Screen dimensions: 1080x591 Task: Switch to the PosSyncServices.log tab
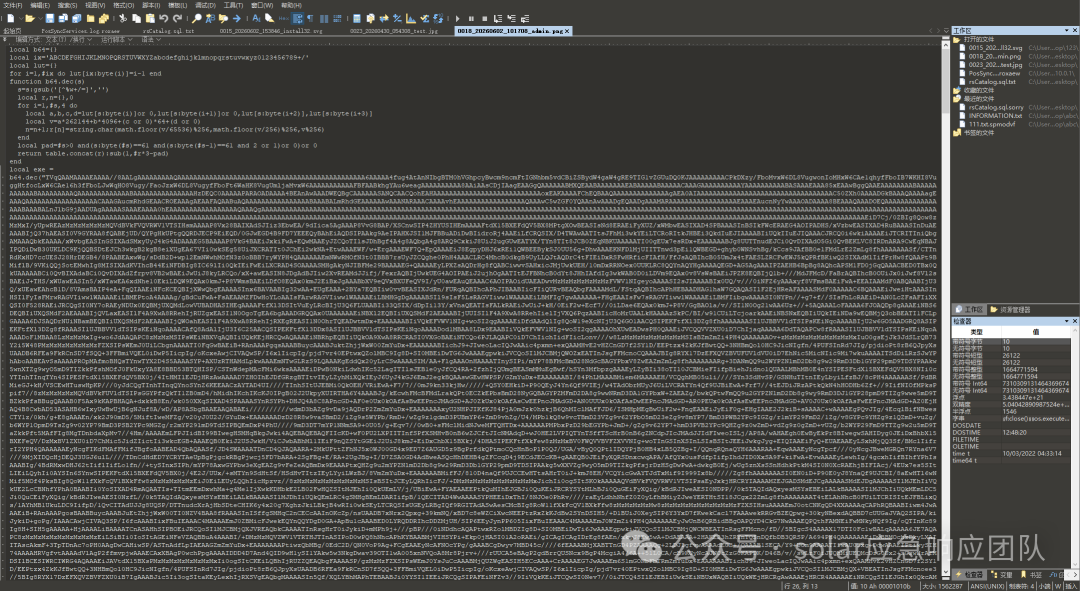tap(81, 31)
